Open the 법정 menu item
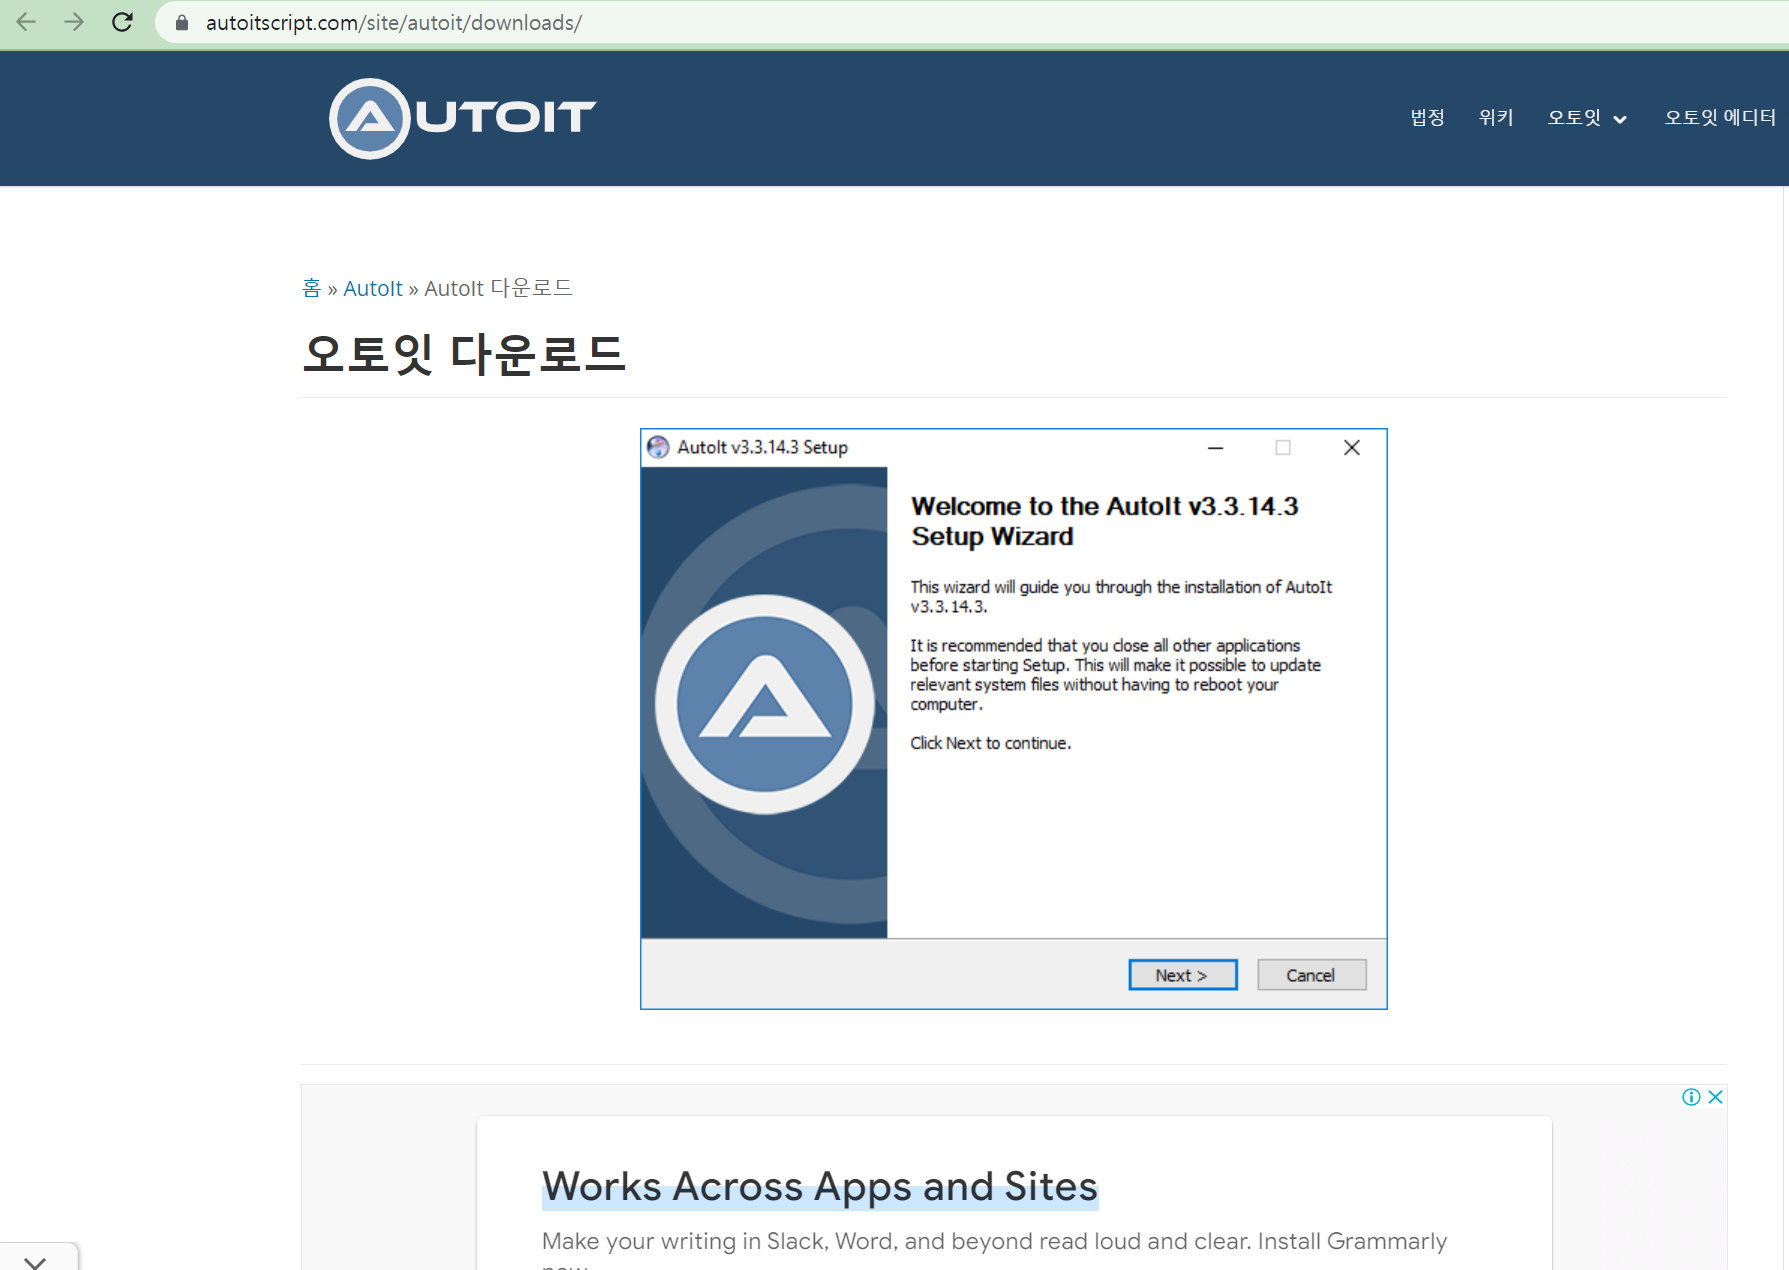1789x1270 pixels. point(1427,117)
